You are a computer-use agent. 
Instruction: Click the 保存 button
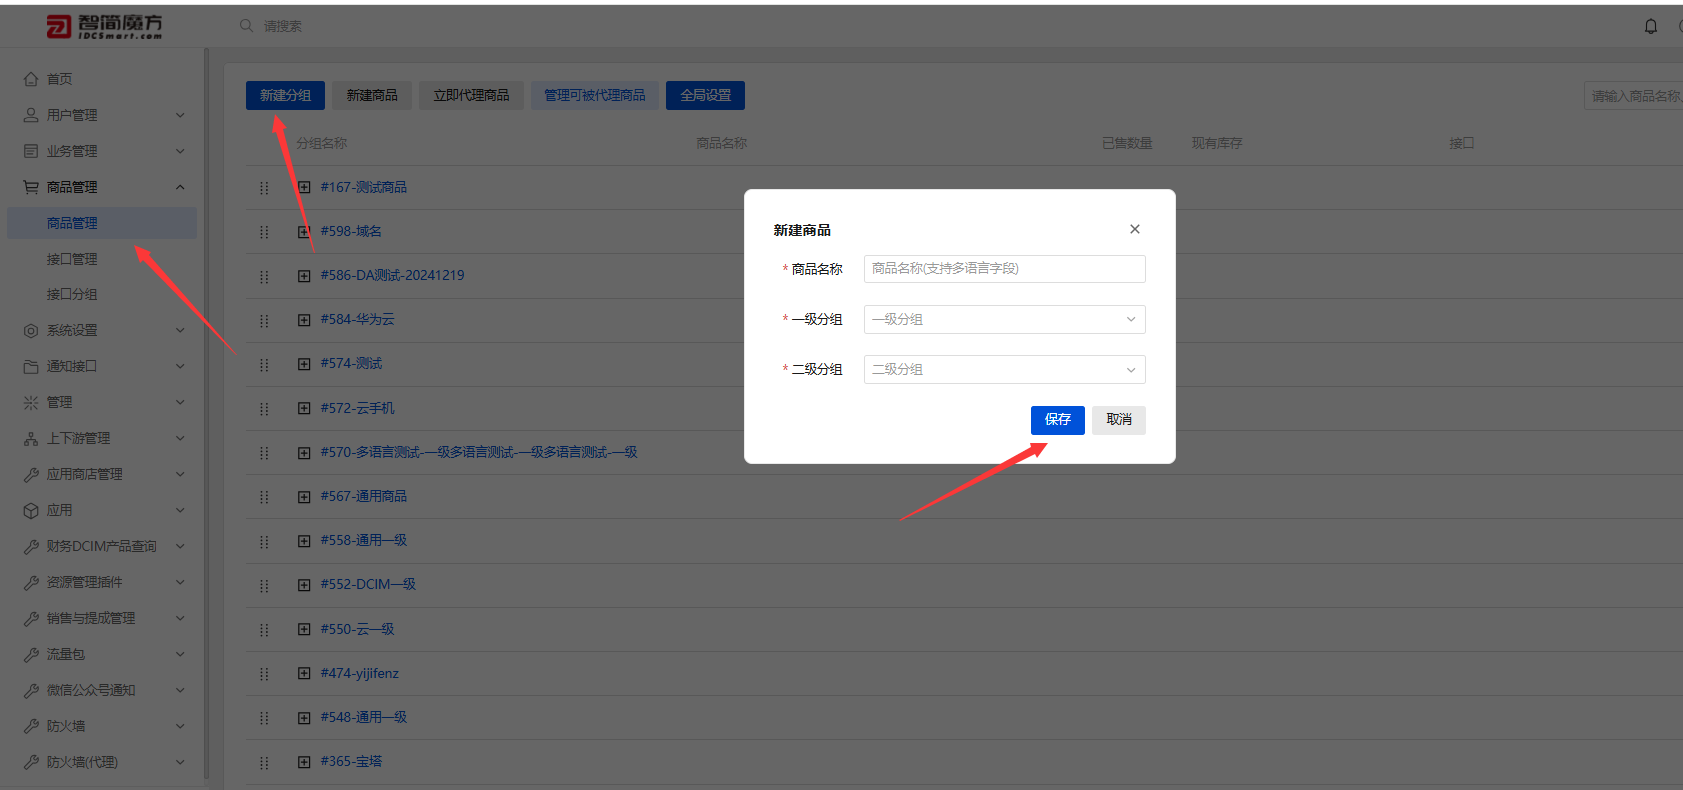[1058, 420]
